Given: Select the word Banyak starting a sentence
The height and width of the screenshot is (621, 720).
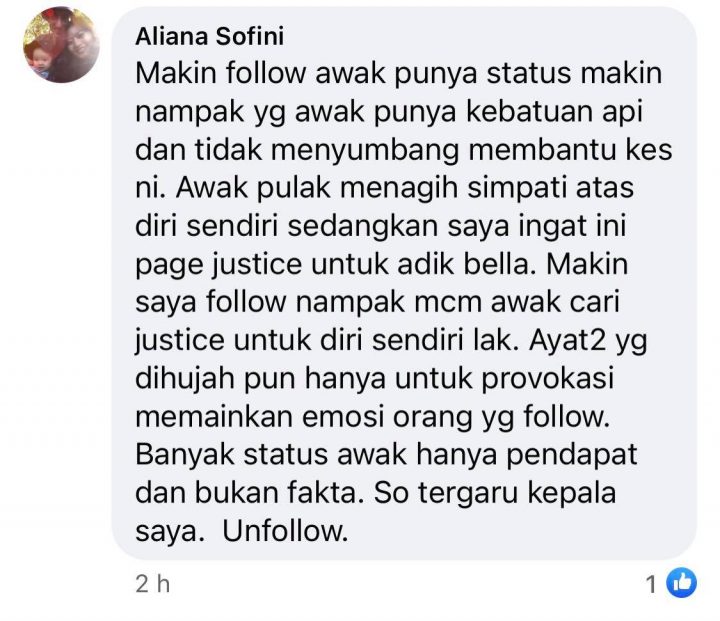Looking at the screenshot, I should click(x=186, y=455).
